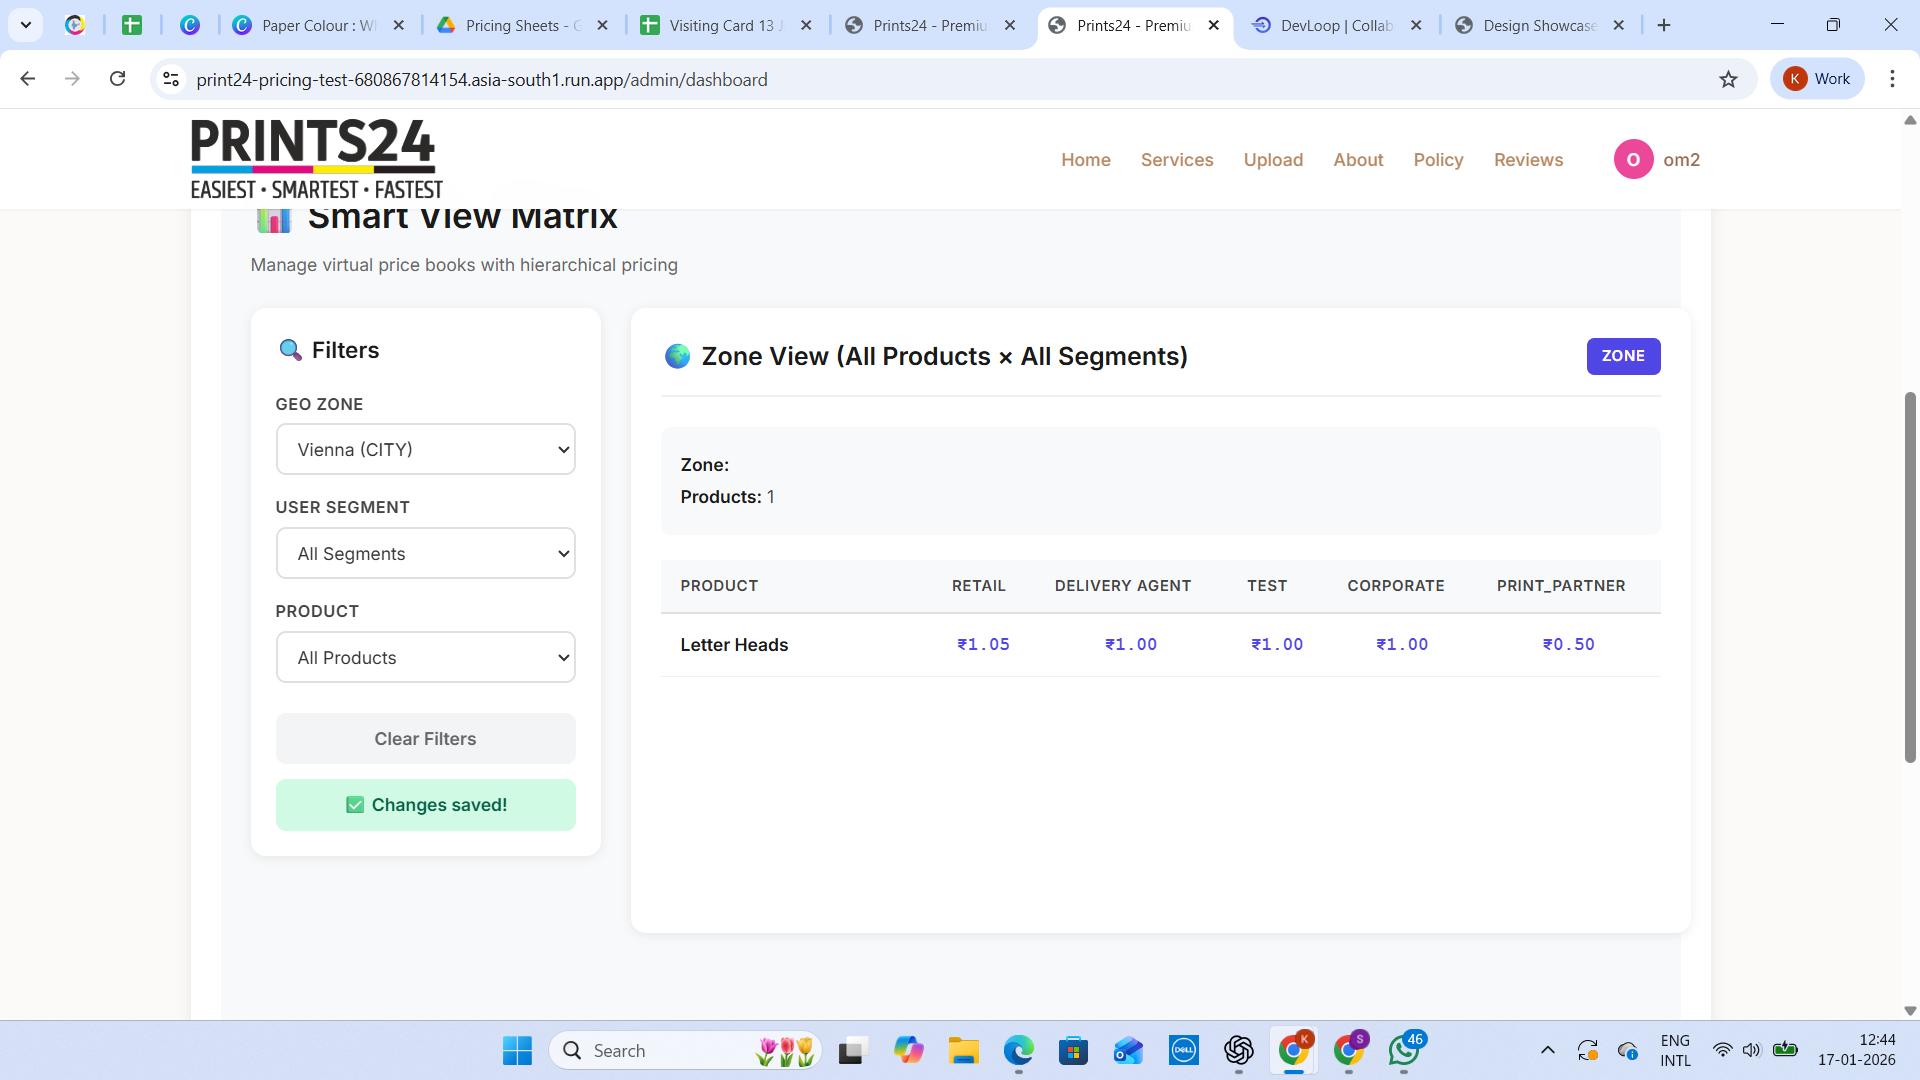Click the magnifying glass icon beside Filters
This screenshot has height=1080, width=1920.
290,349
